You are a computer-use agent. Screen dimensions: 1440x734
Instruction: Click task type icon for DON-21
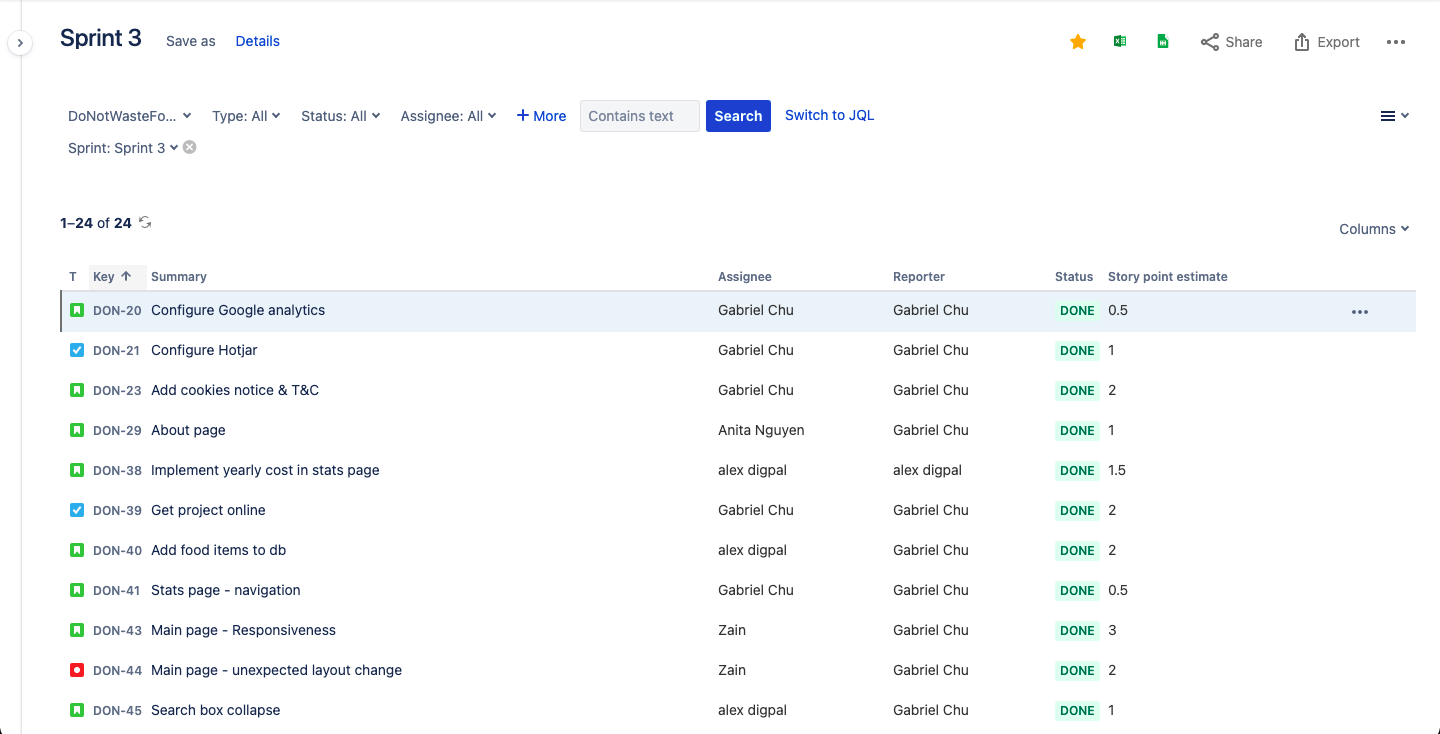pos(77,350)
